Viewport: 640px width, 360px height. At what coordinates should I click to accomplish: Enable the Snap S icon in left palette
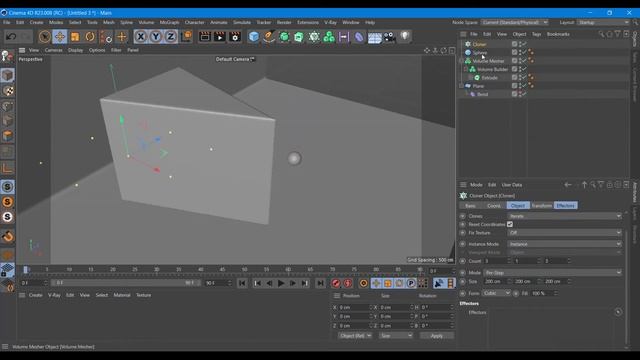[7, 187]
